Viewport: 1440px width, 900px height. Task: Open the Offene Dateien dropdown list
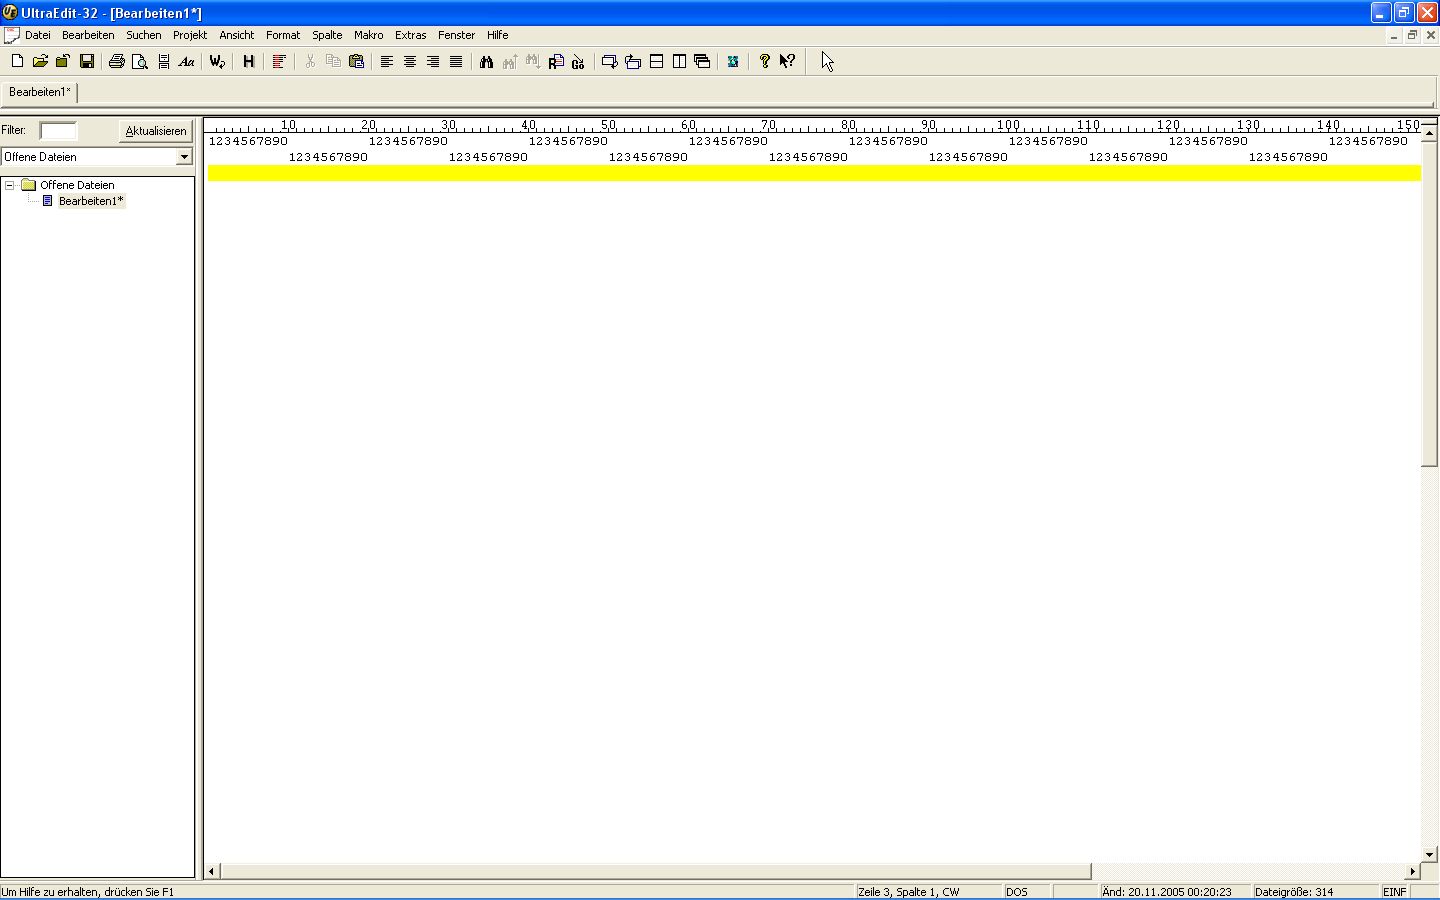point(184,157)
